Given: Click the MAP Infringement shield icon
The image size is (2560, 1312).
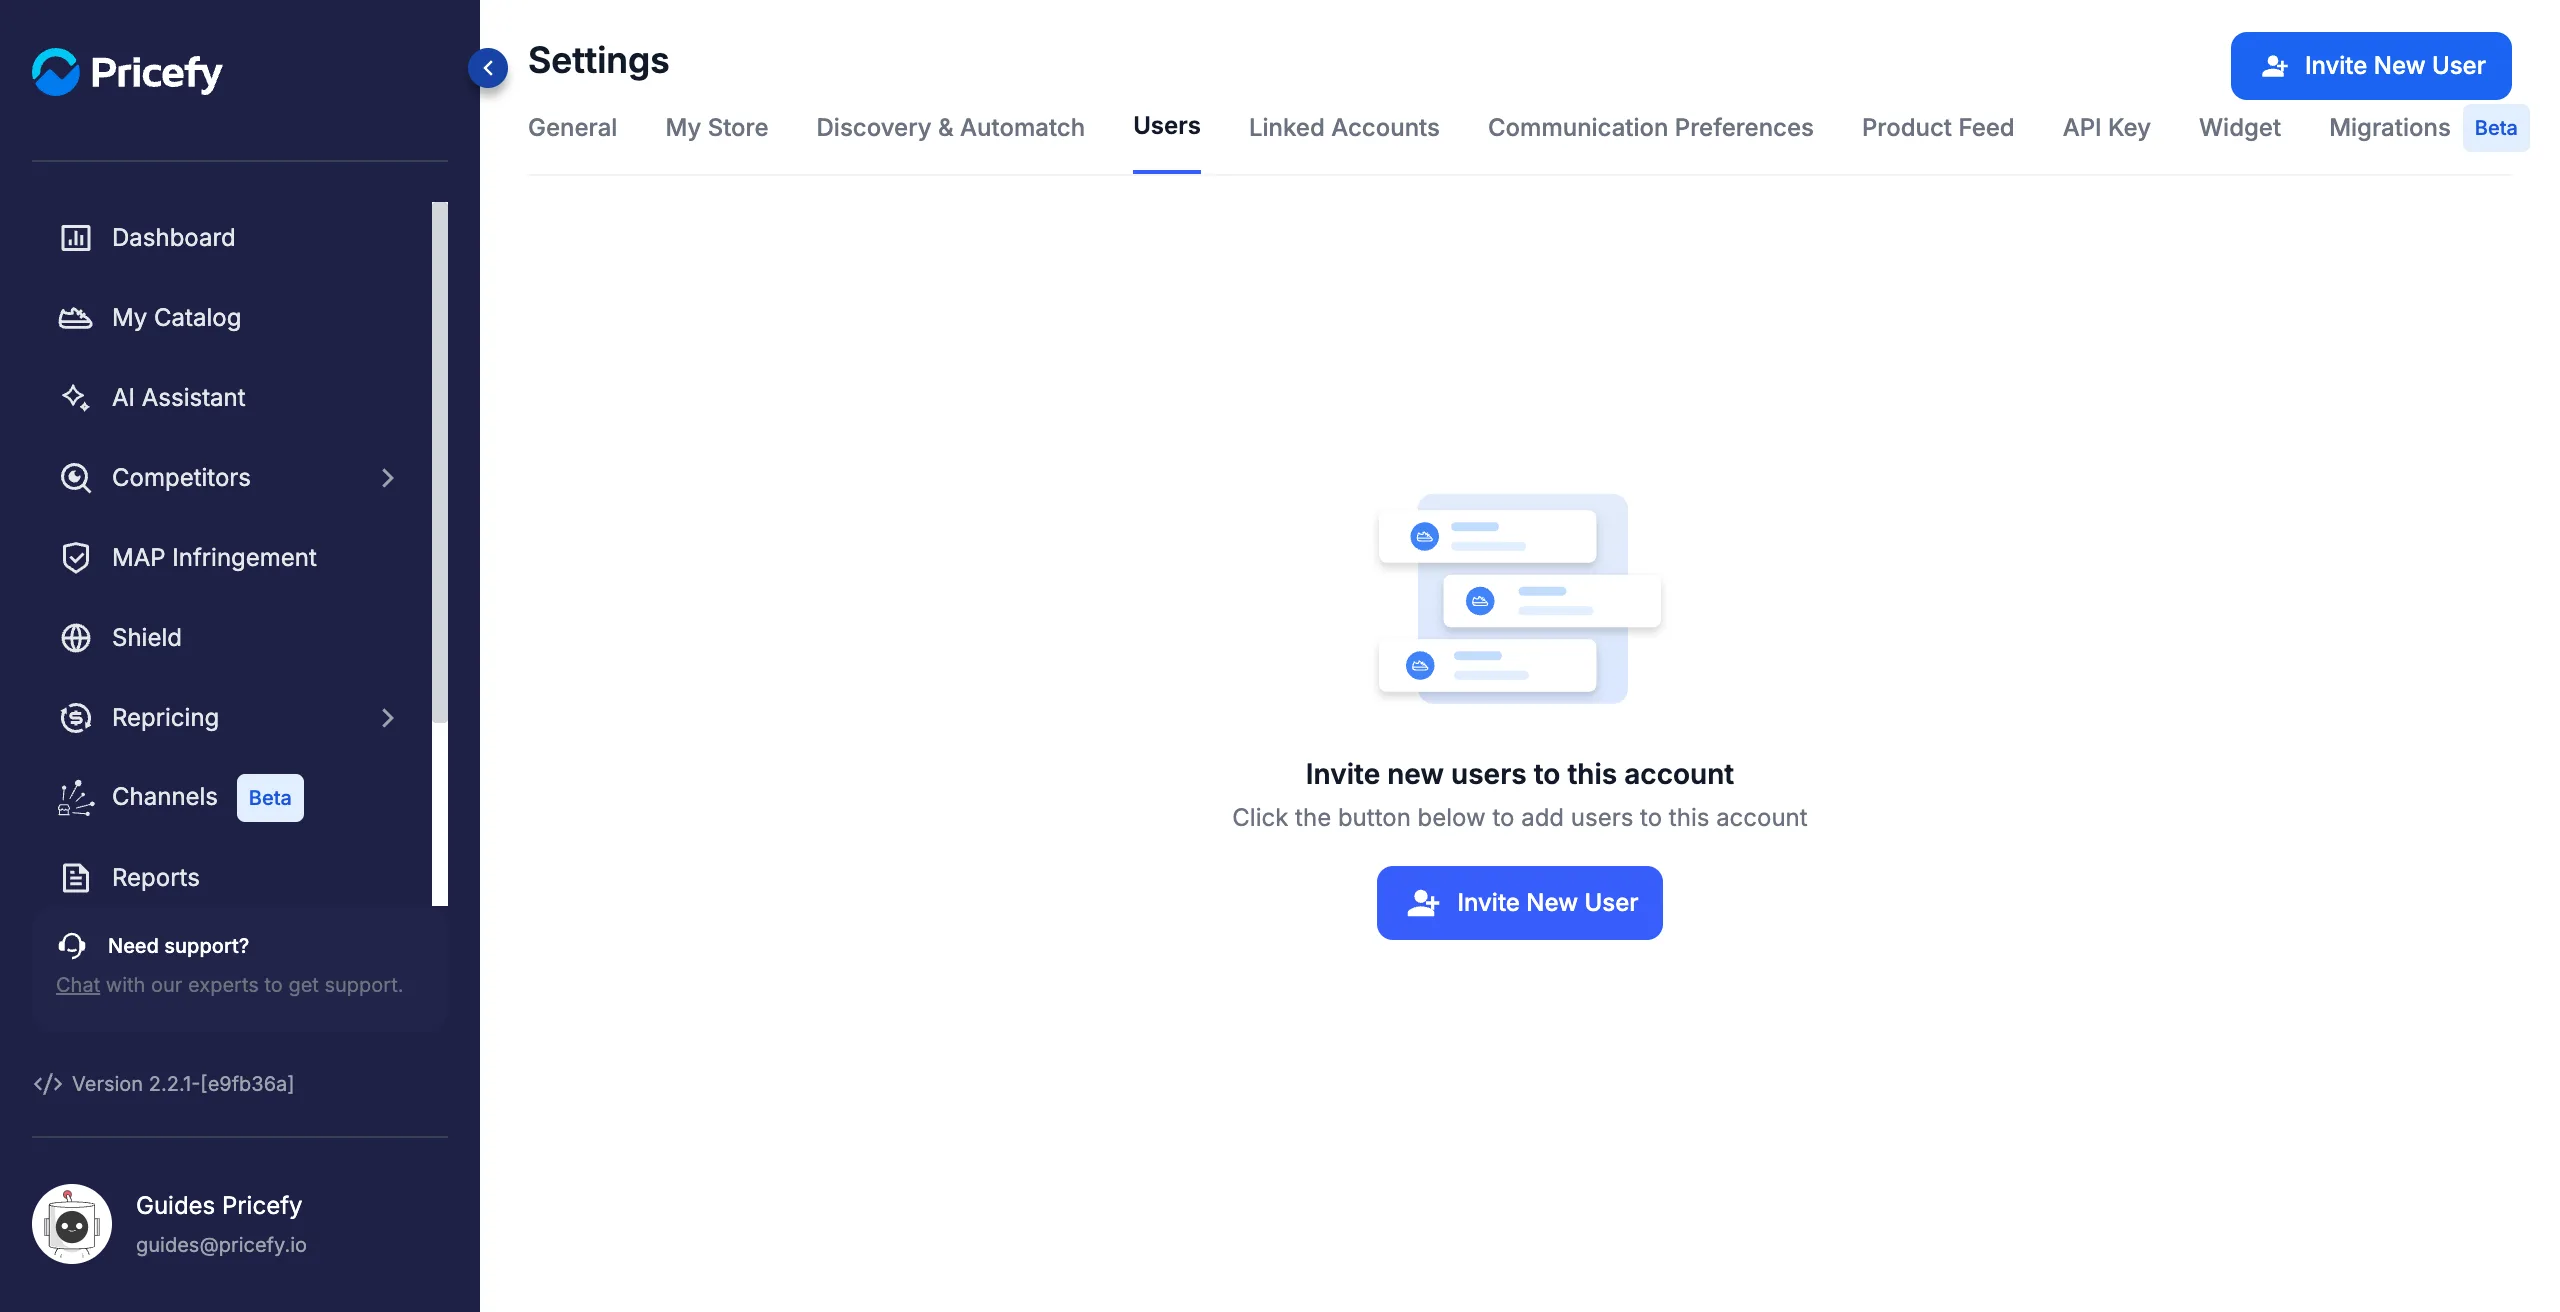Looking at the screenshot, I should pyautogui.click(x=76, y=558).
